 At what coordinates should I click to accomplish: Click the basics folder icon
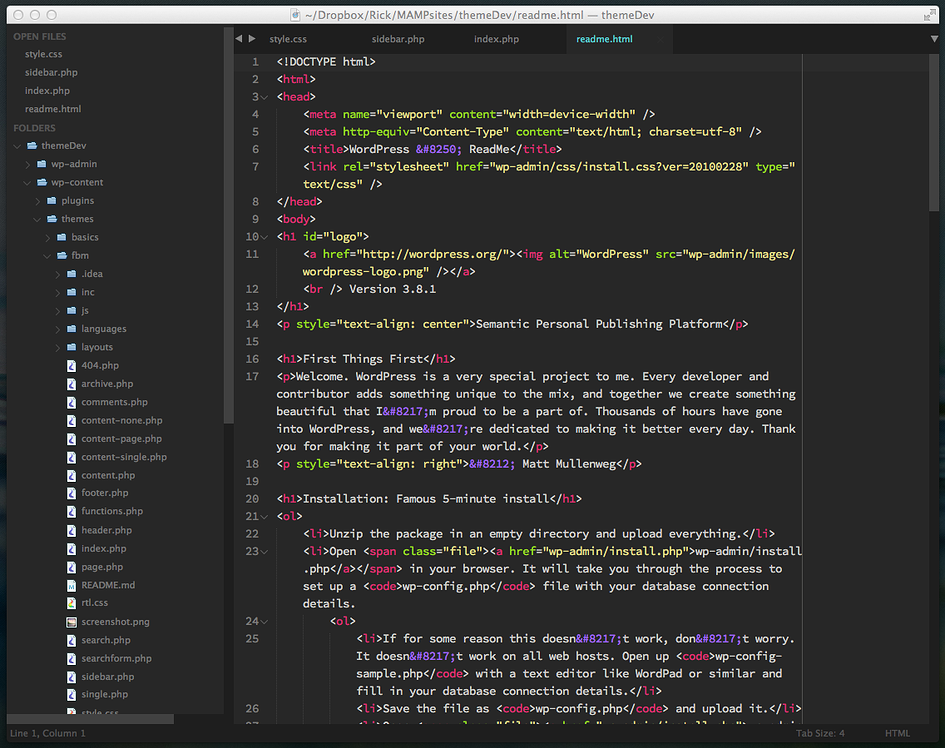(61, 237)
